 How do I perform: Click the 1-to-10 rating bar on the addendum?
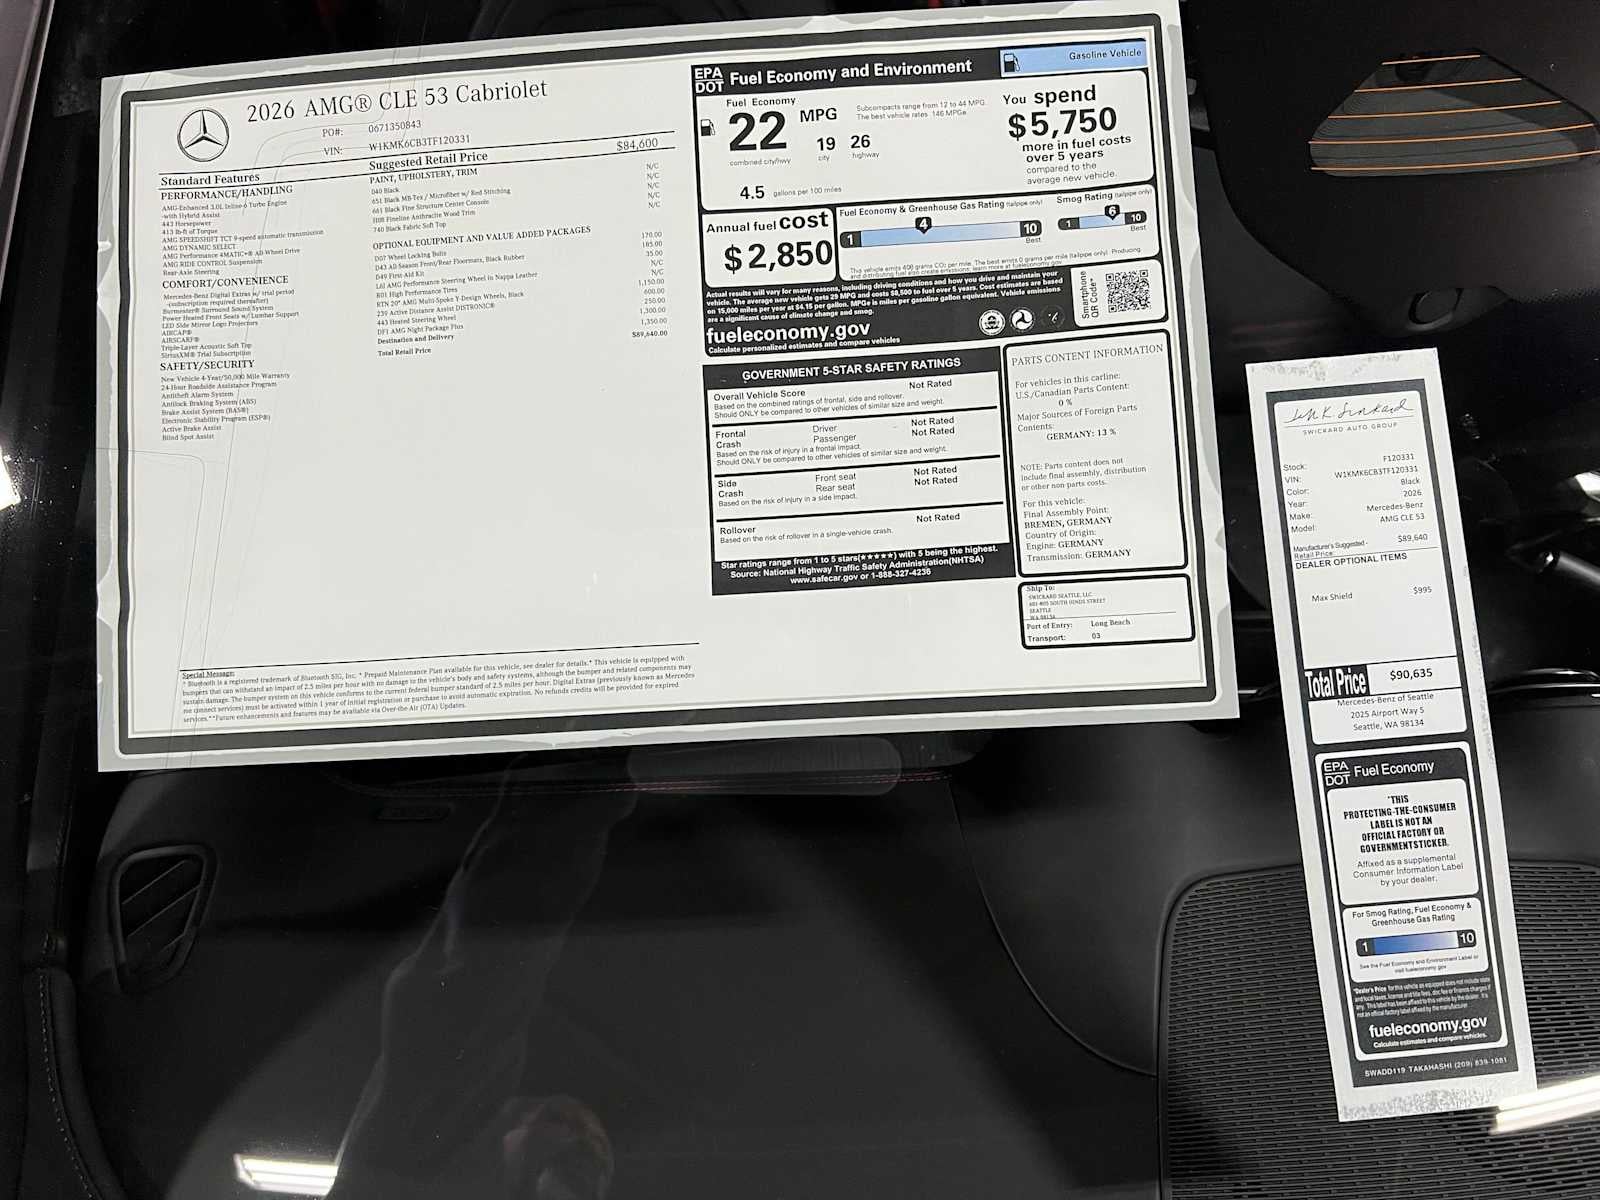1415,941
